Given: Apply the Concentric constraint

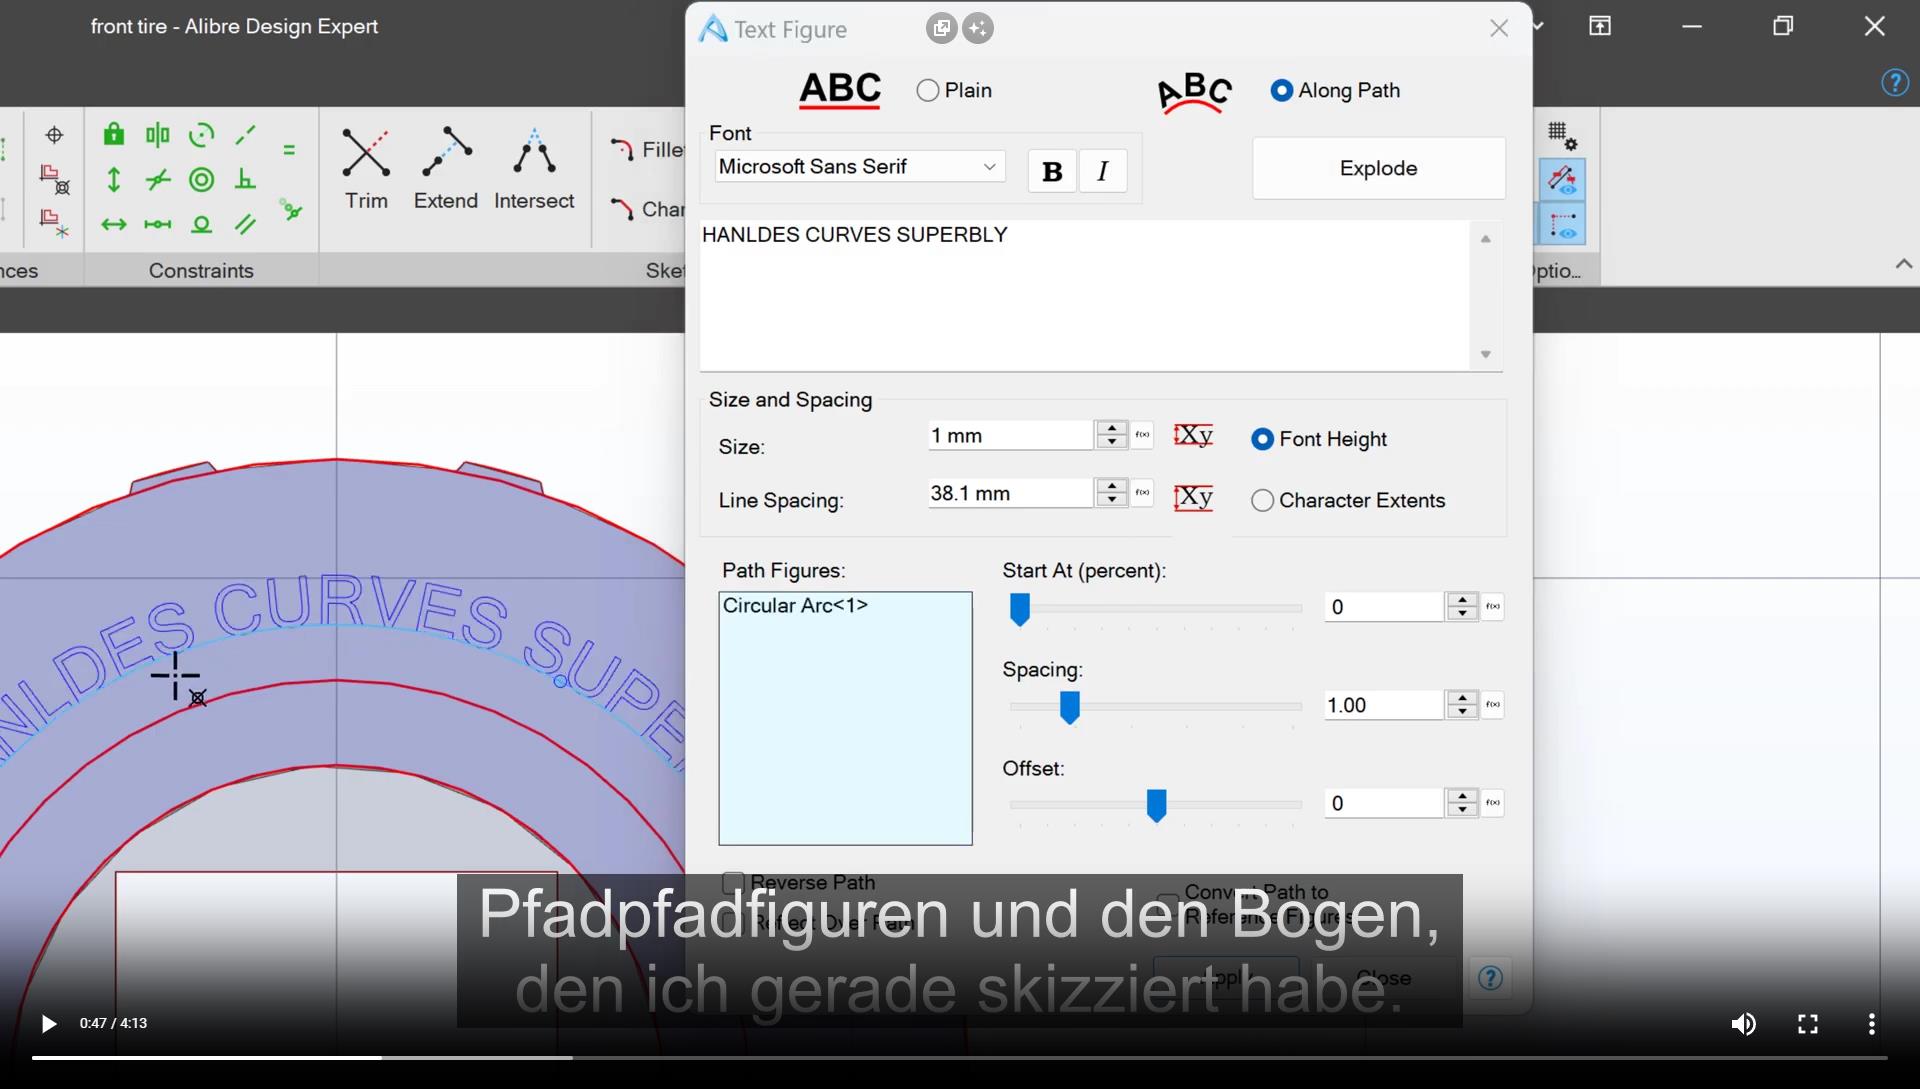Looking at the screenshot, I should (202, 179).
